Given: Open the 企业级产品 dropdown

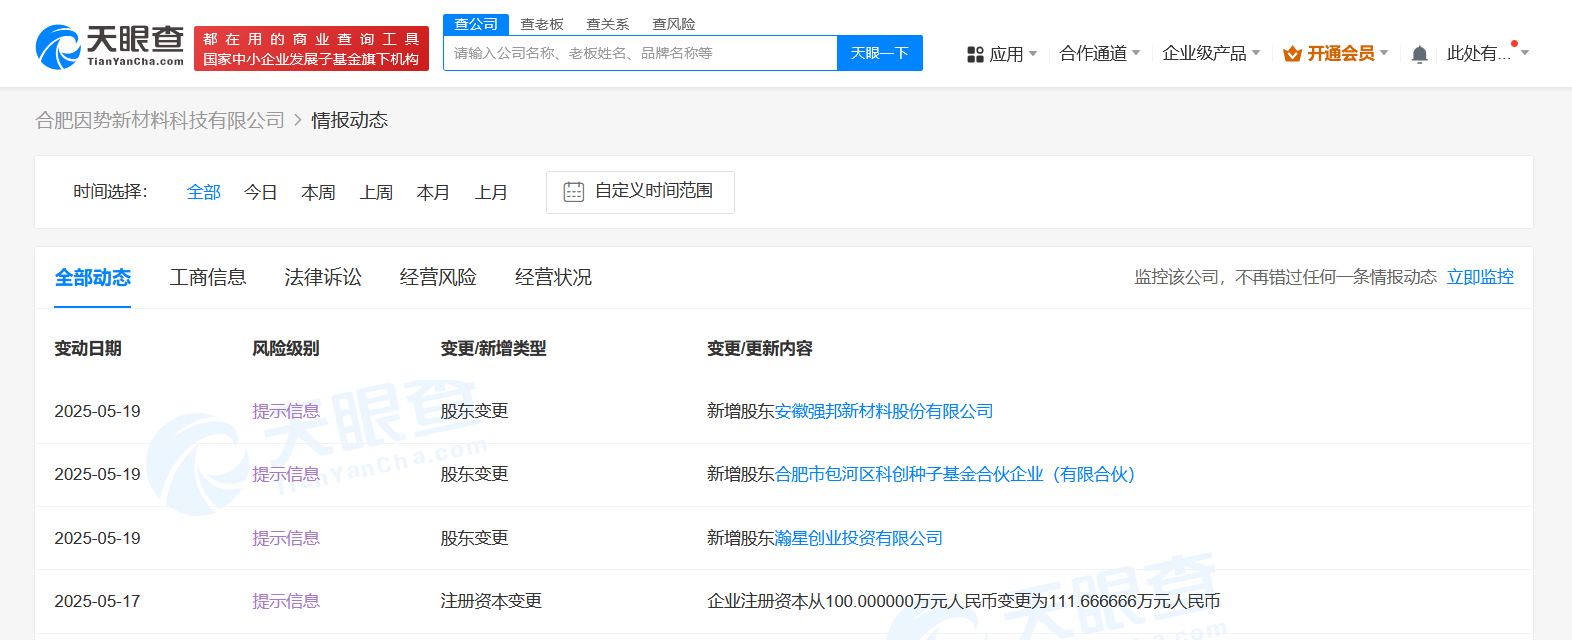Looking at the screenshot, I should tap(1210, 54).
